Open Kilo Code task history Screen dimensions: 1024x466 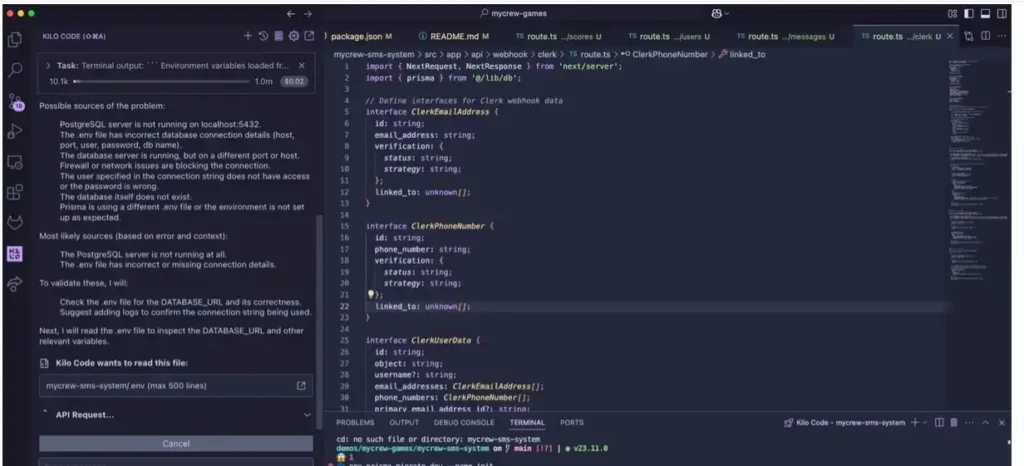263,36
